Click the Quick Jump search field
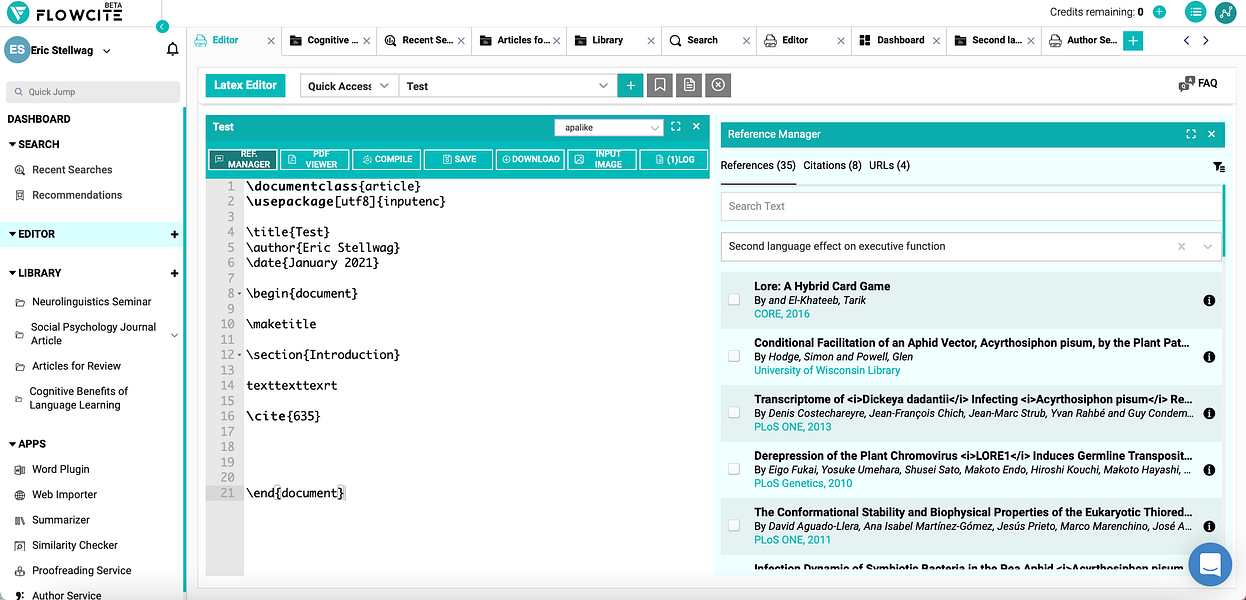 [x=93, y=92]
